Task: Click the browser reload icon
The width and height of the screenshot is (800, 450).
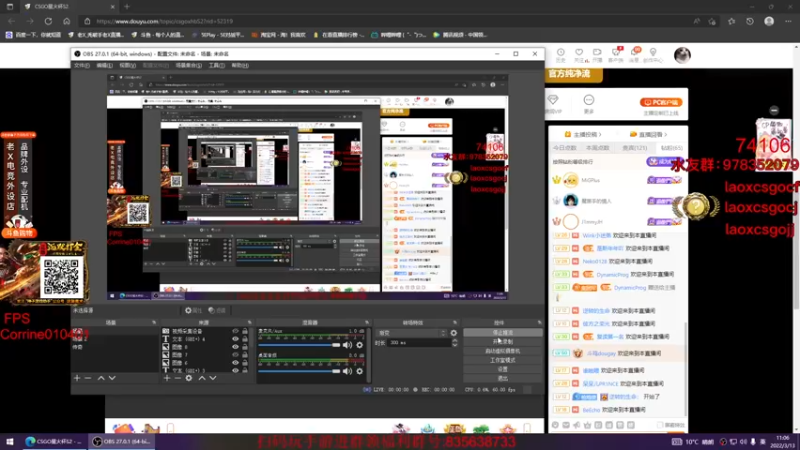Action: [48, 21]
